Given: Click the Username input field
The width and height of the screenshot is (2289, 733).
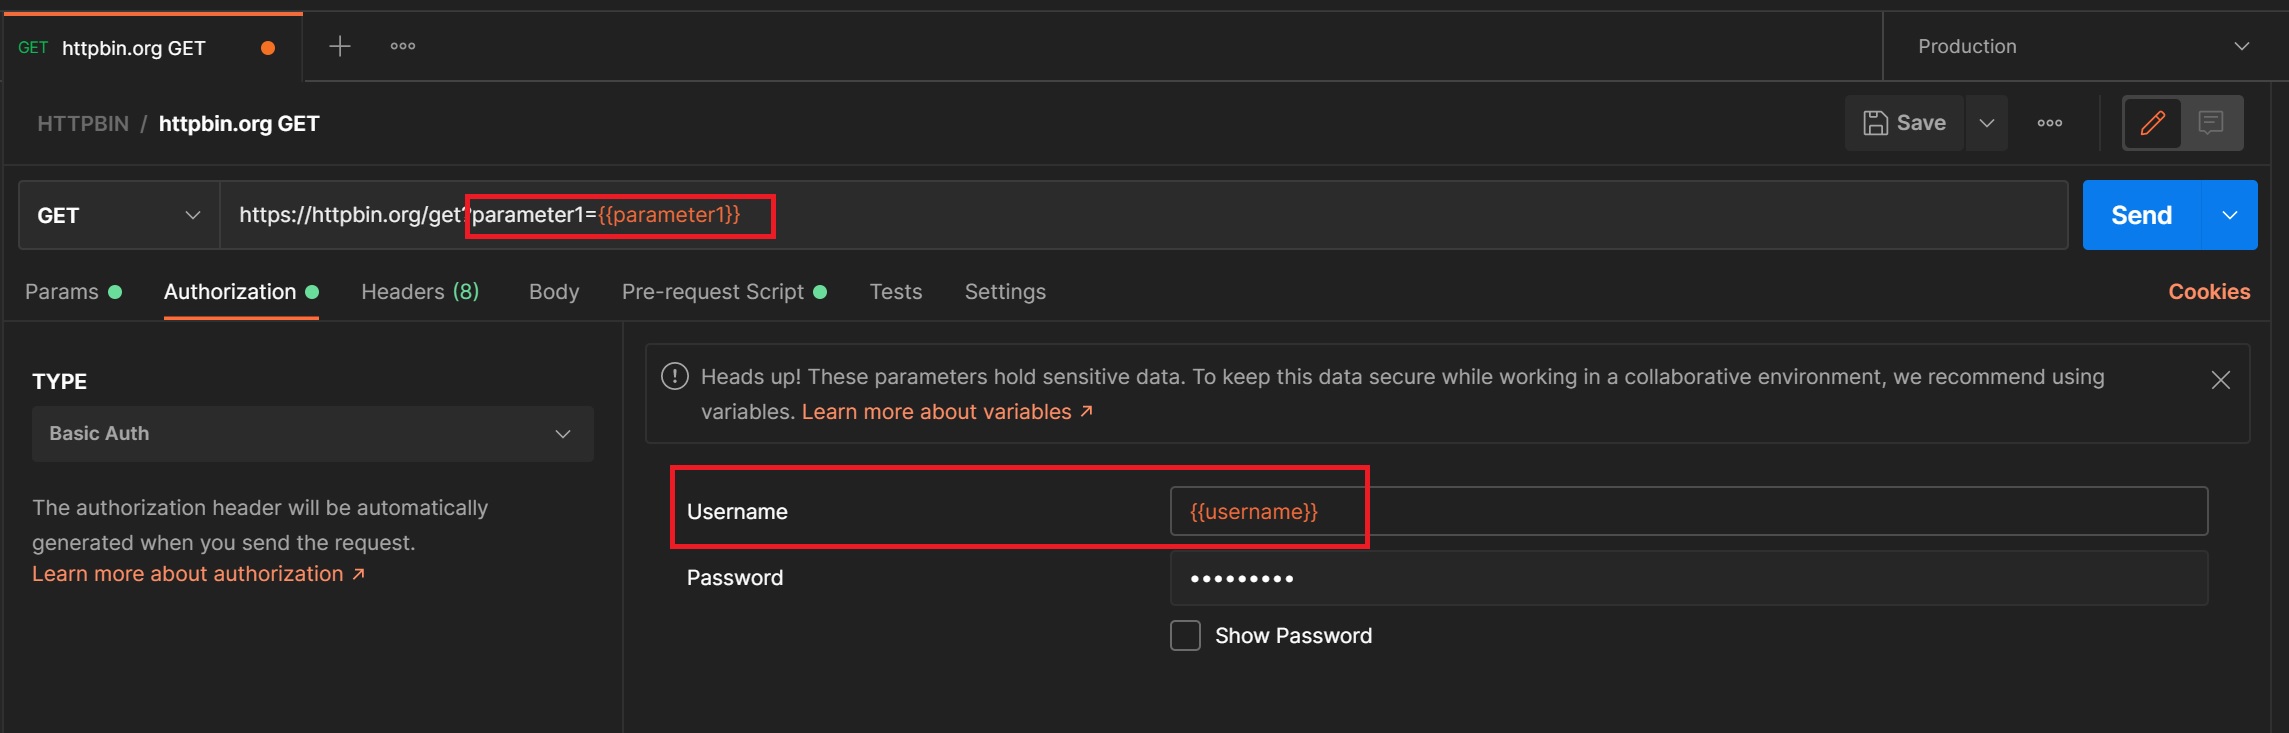Looking at the screenshot, I should (x=1687, y=512).
